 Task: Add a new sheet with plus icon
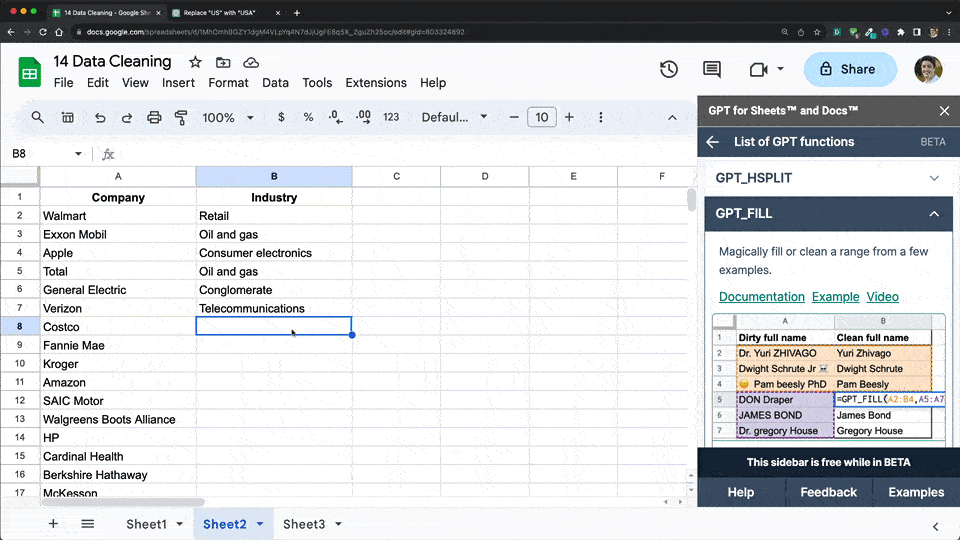[53, 523]
